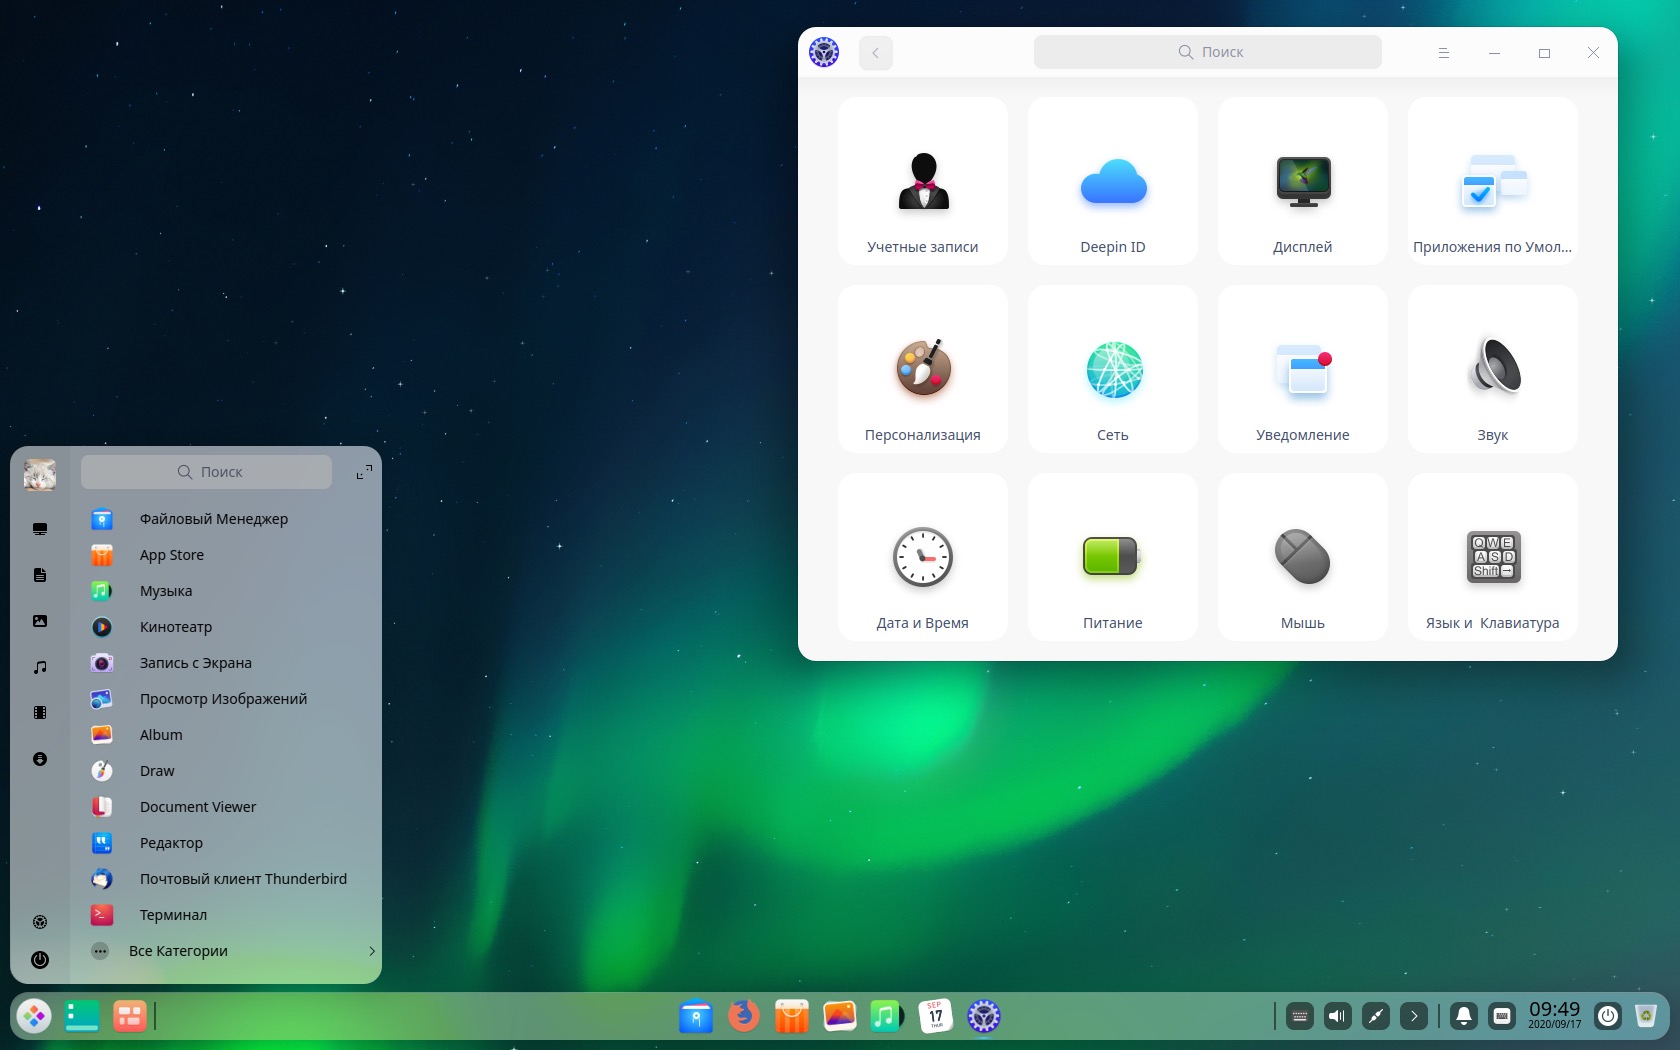Image resolution: width=1680 pixels, height=1050 pixels.
Task: Click the launcher button in dock
Action: click(34, 1016)
